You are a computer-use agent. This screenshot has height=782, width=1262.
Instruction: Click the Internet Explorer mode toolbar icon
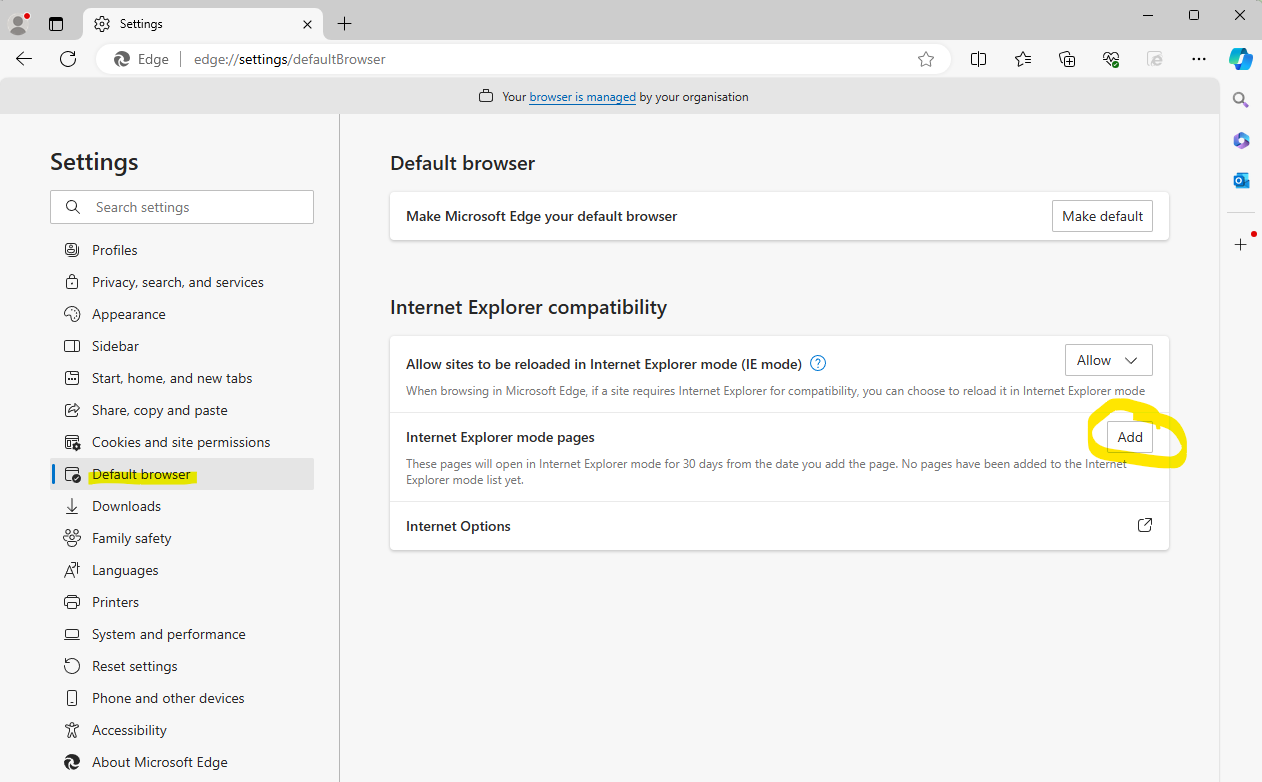1155,59
